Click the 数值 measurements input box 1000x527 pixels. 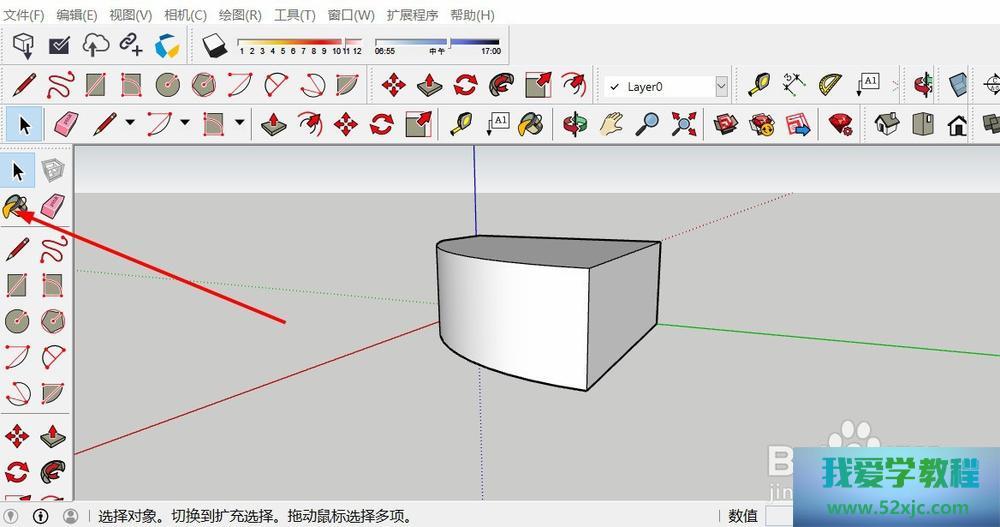coord(780,516)
